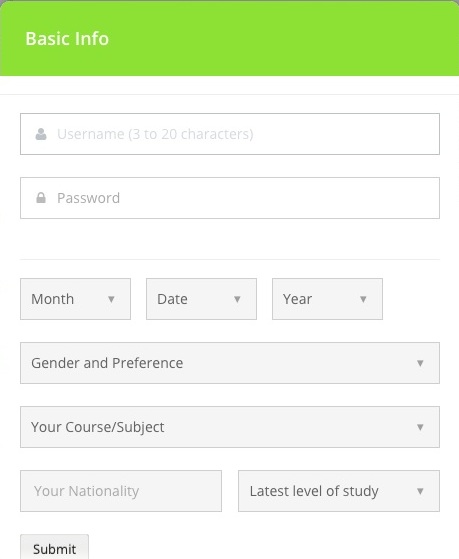This screenshot has height=559, width=459.
Task: Focus the Your Nationality field
Action: coord(121,491)
